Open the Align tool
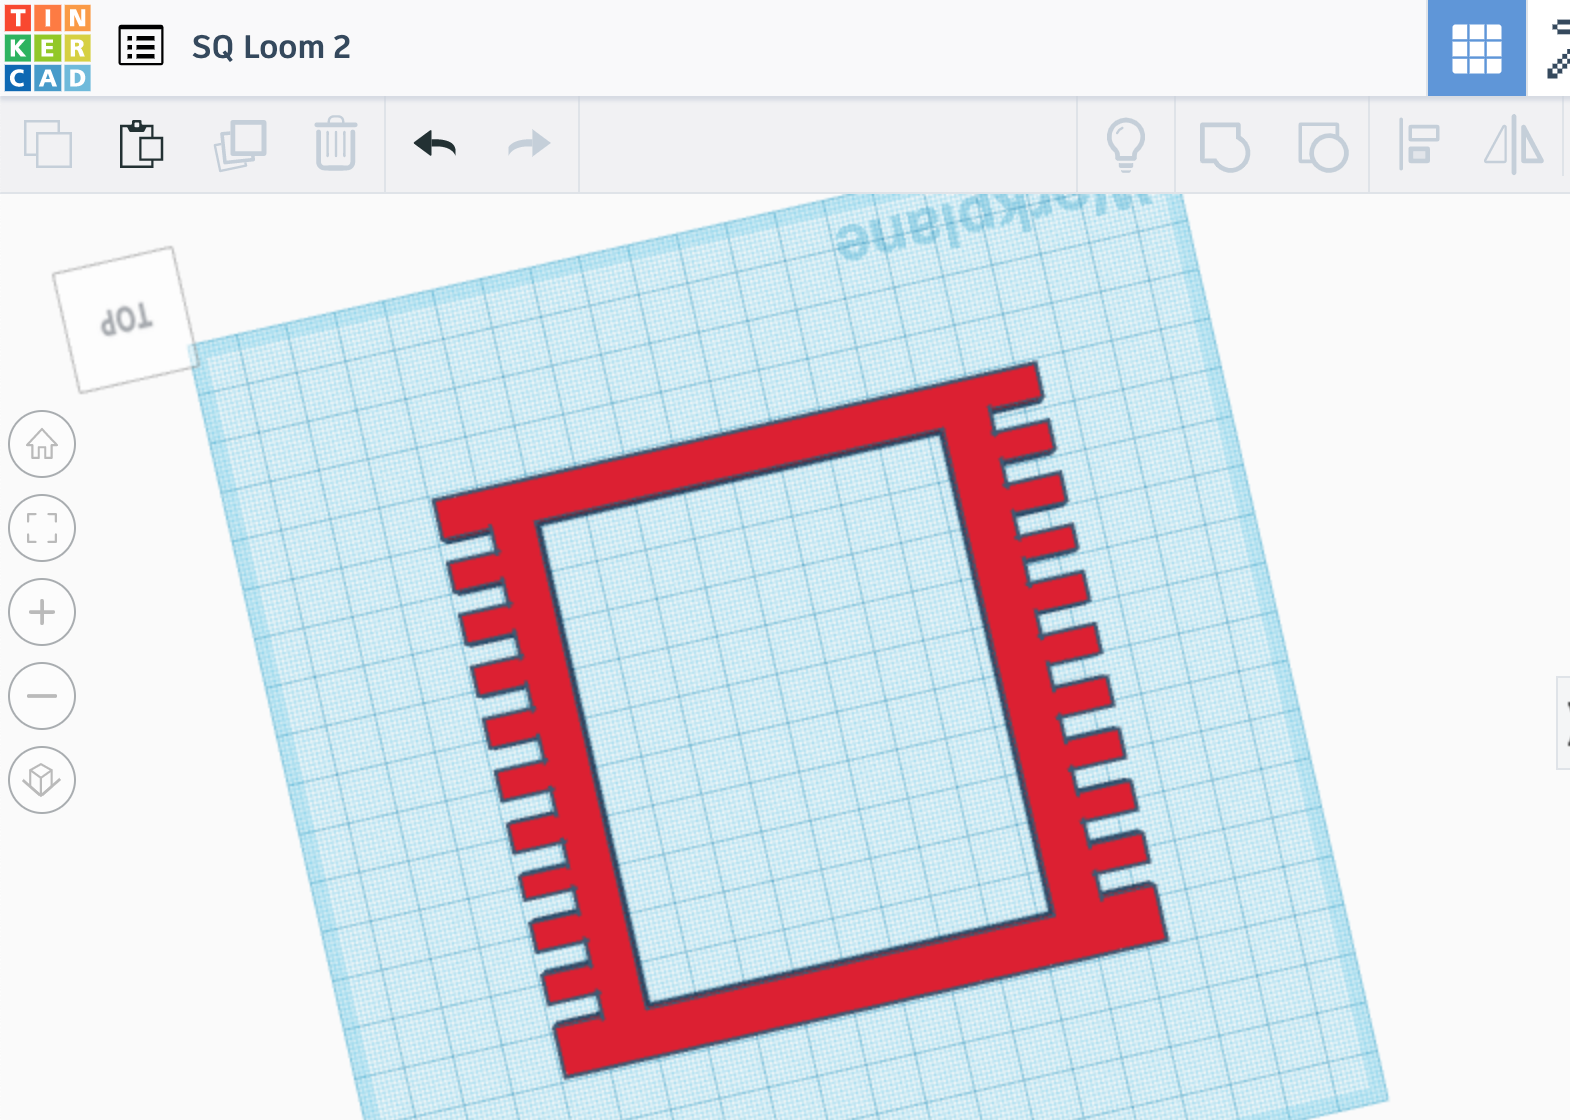Screen dimensions: 1570x1120 click(x=1418, y=145)
